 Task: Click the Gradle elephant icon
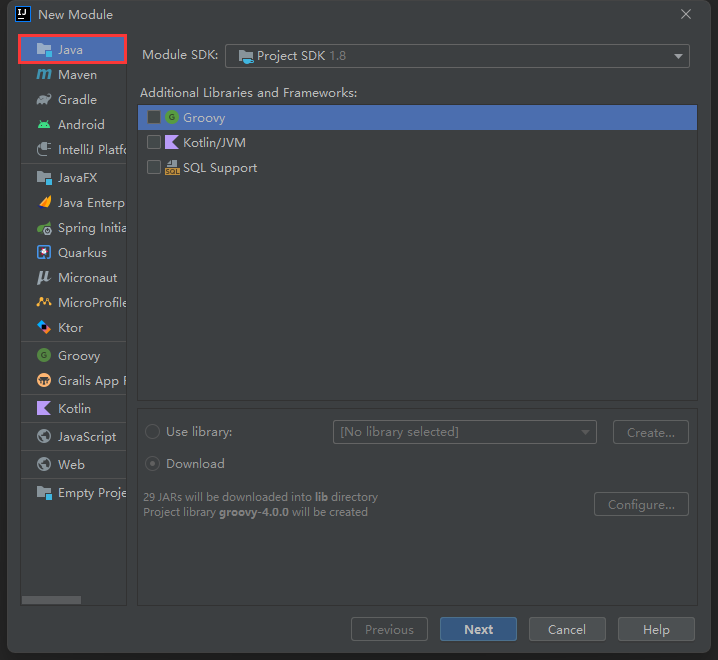click(44, 99)
